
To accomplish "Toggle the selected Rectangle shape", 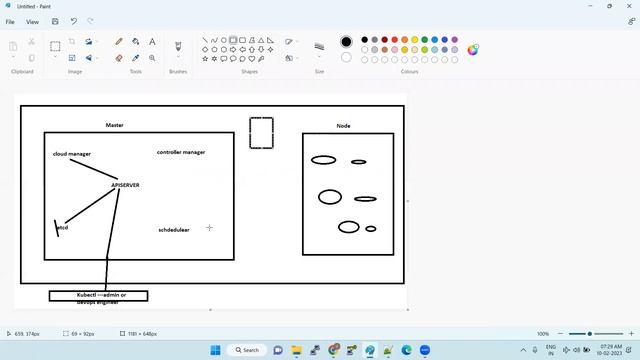I will [x=233, y=40].
